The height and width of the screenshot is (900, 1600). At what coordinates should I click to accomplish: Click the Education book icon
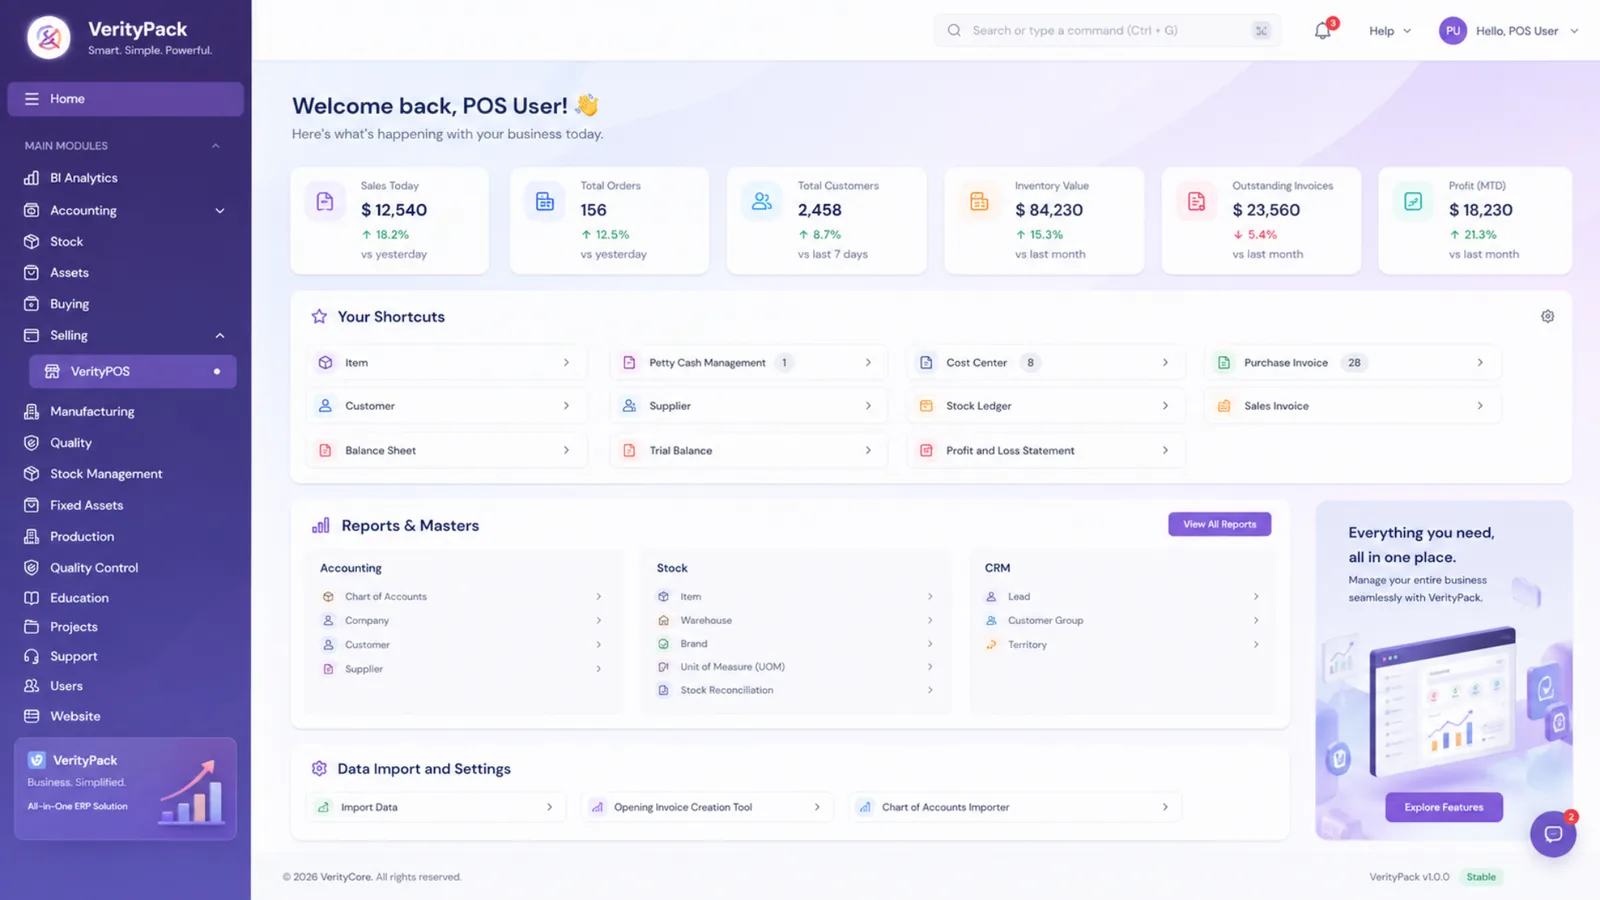[x=31, y=598]
